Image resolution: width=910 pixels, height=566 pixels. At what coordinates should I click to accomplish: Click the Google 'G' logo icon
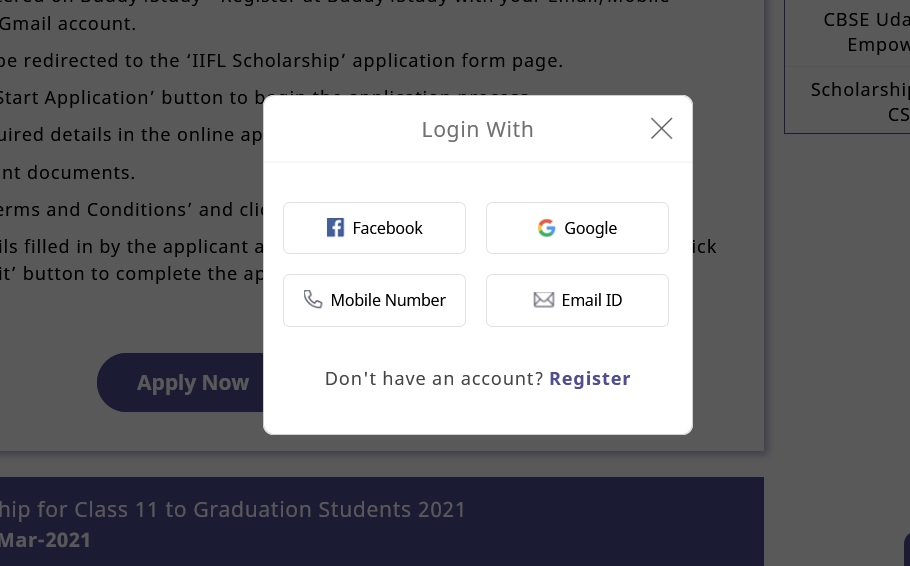[546, 228]
